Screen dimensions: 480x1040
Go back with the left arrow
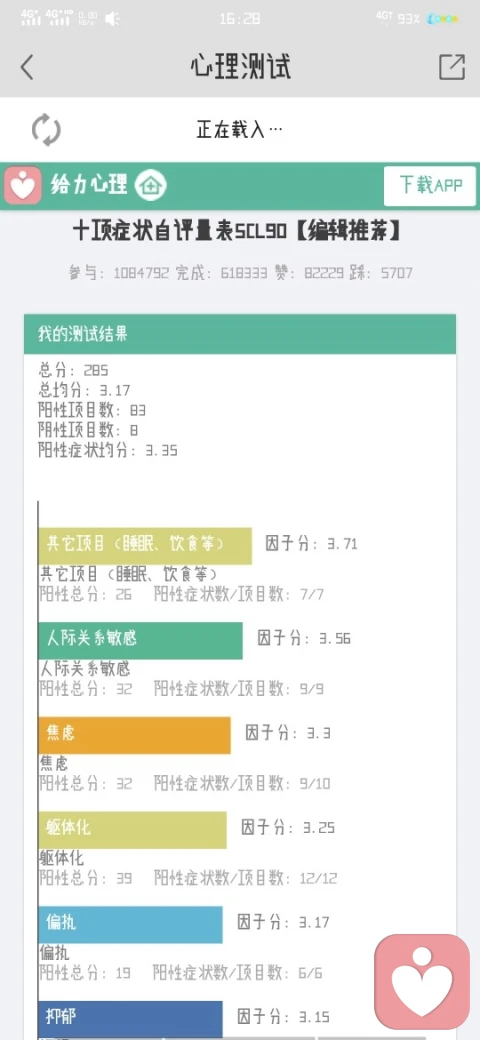(27, 68)
